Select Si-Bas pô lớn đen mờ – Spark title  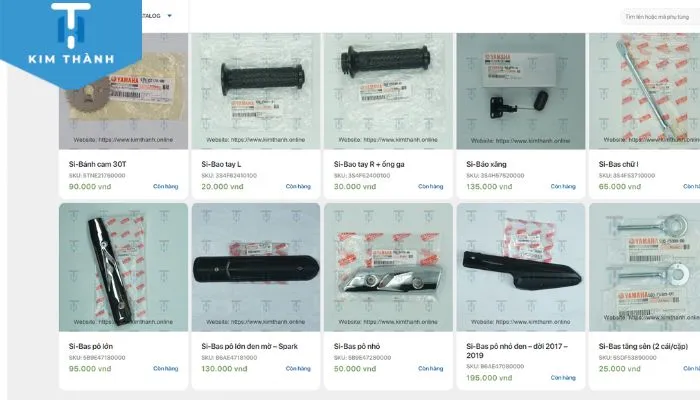(x=250, y=346)
